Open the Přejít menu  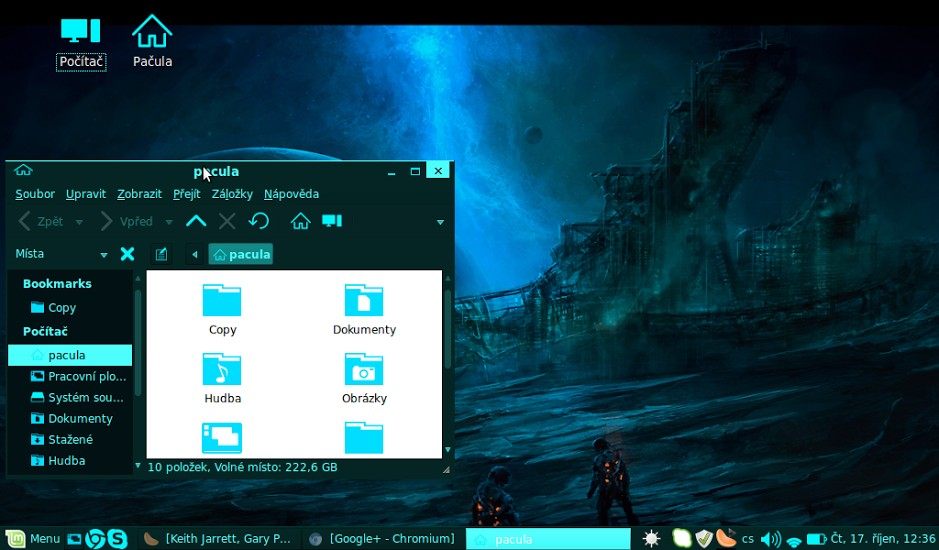pos(186,194)
